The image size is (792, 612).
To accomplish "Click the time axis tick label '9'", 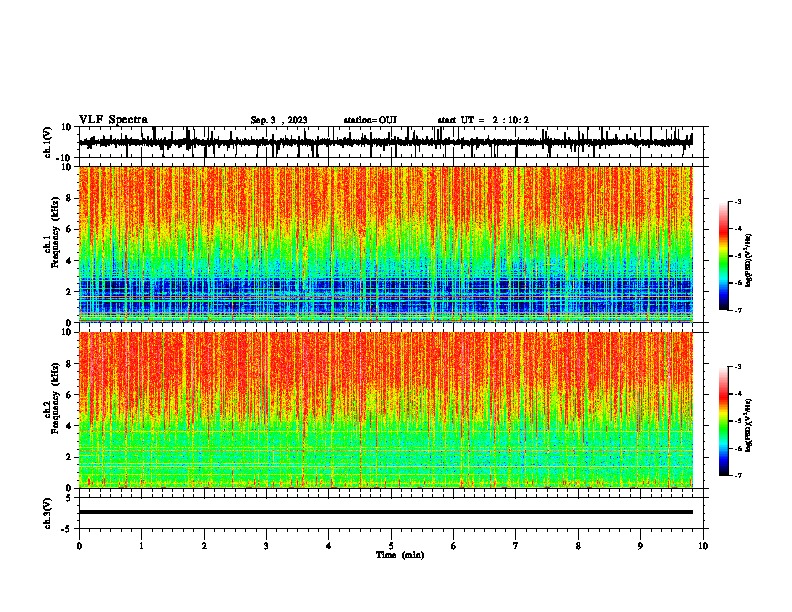I will (640, 546).
